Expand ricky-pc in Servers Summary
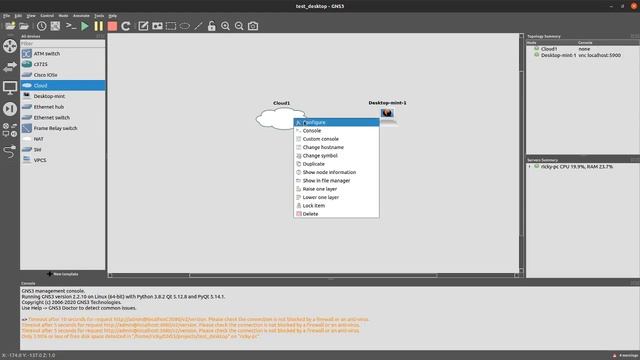Image resolution: width=640 pixels, height=360 pixels. click(x=530, y=167)
